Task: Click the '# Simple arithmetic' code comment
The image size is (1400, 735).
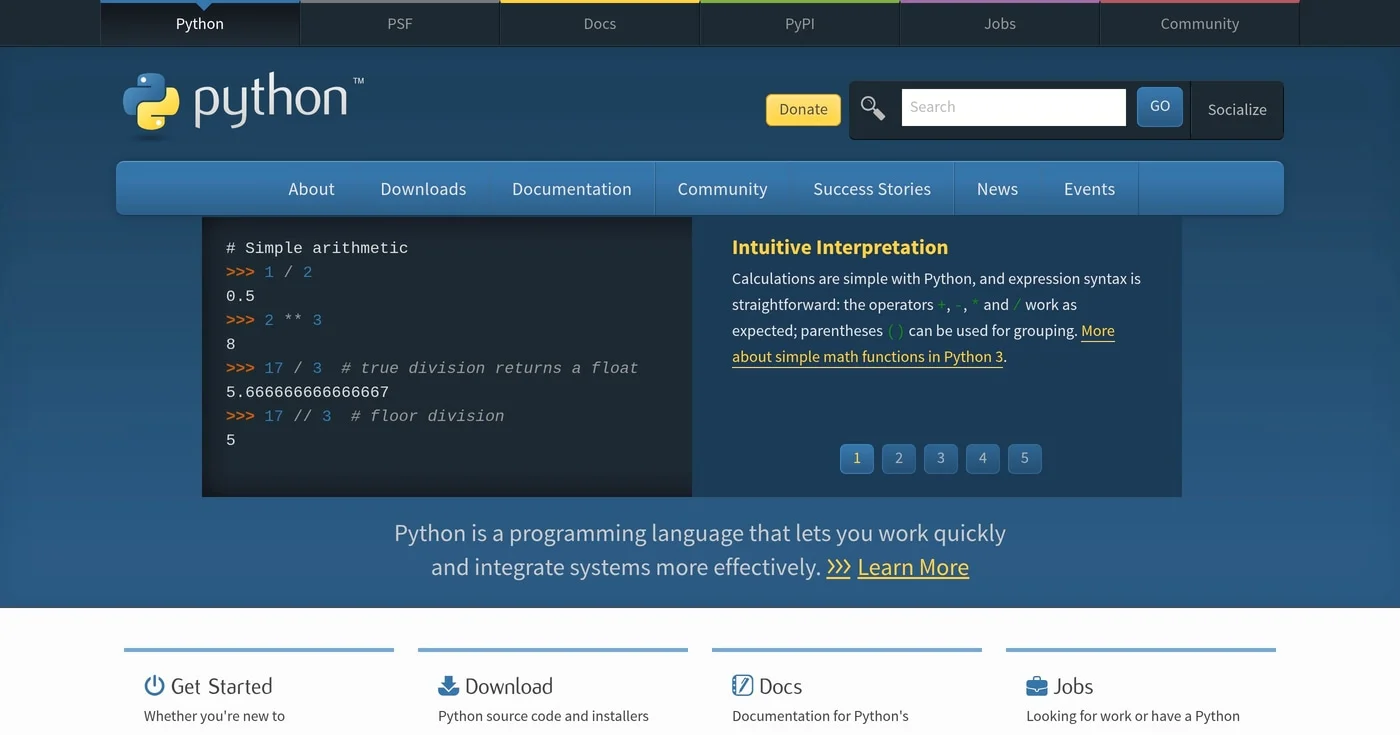Action: (x=317, y=248)
